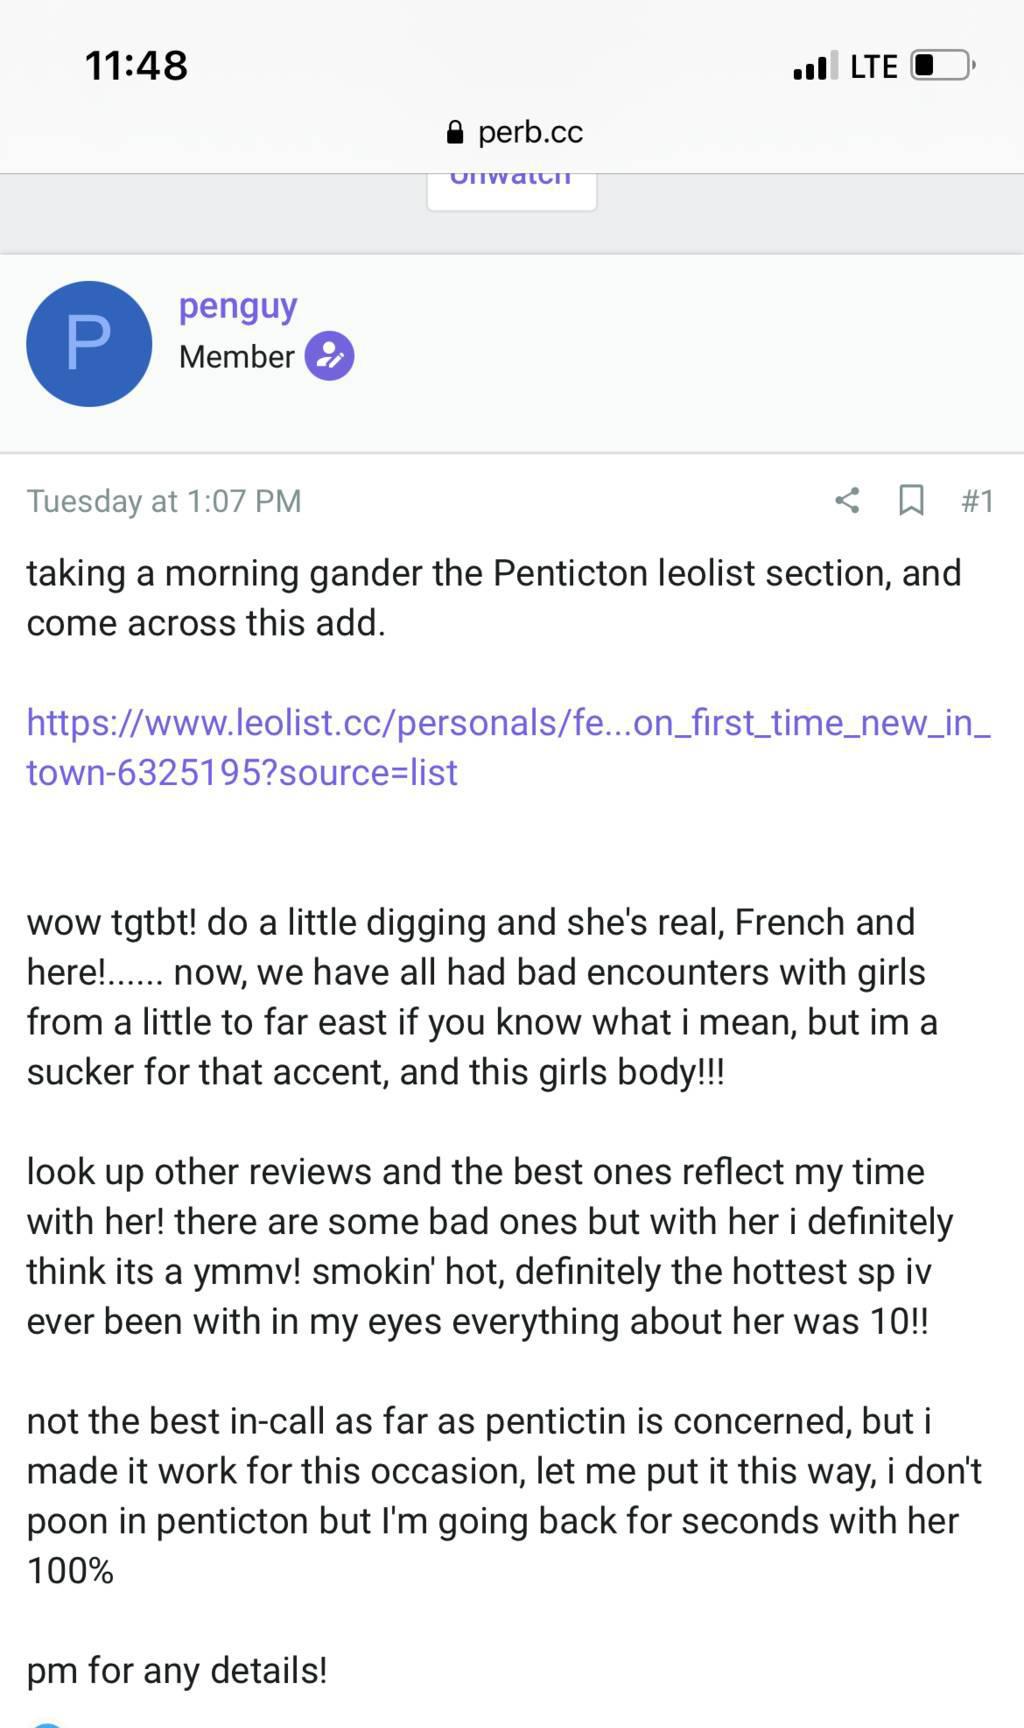This screenshot has width=1024, height=1728.
Task: Open the penguy username profile link
Action: pyautogui.click(x=238, y=306)
